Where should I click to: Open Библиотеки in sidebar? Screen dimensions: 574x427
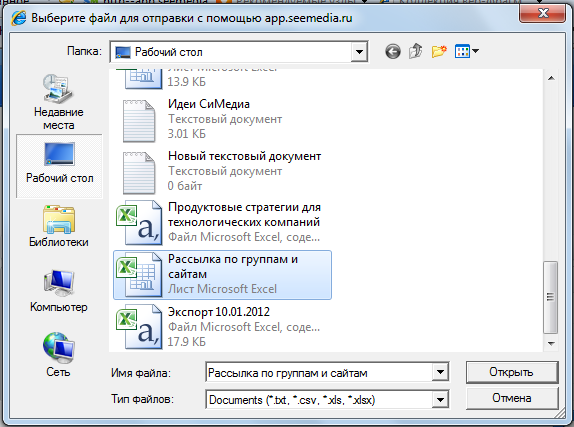[x=59, y=227]
